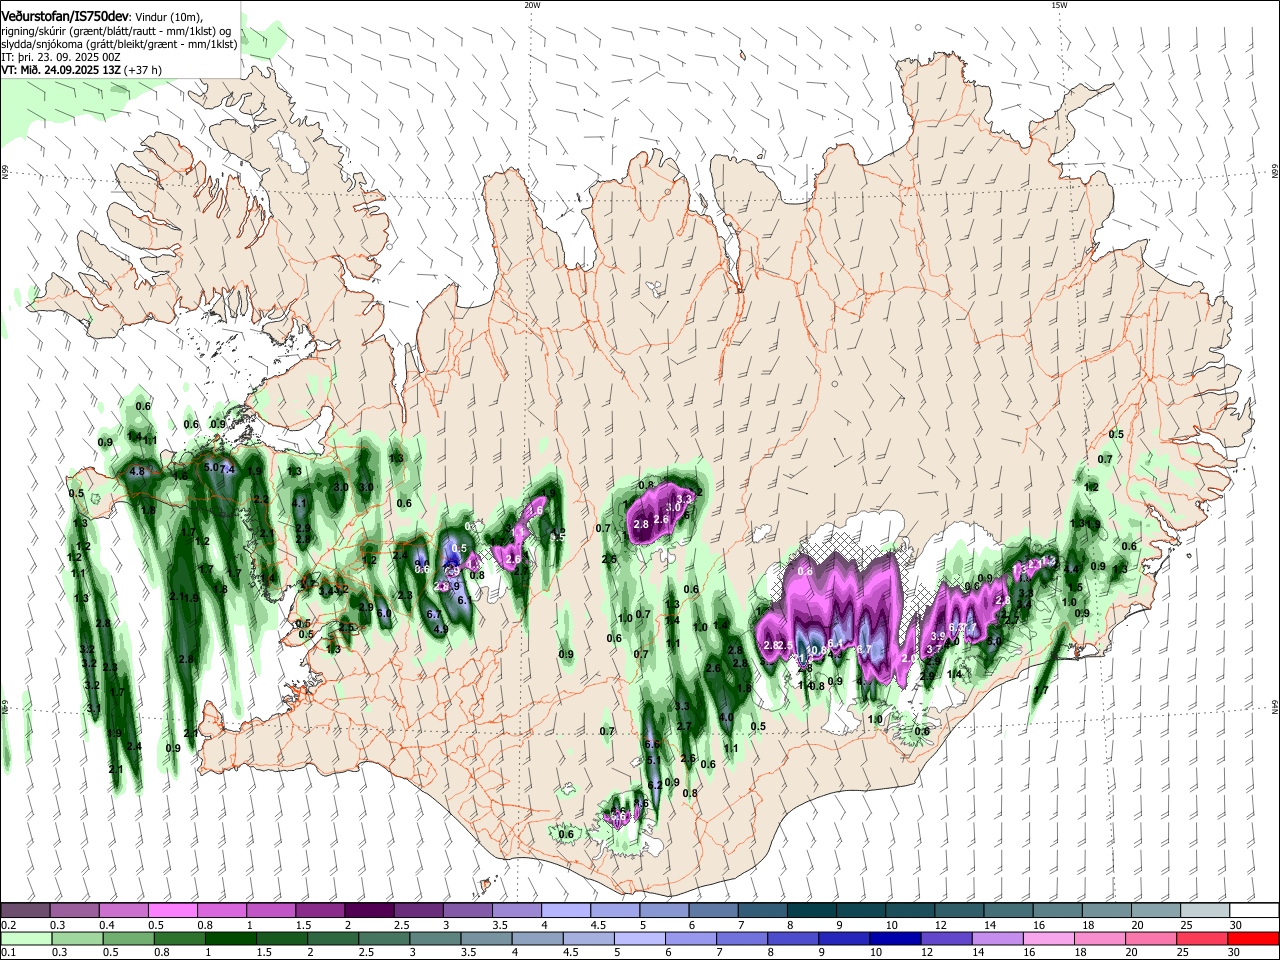
Task: Select the darkest purple swatch between 2 and 2.5
Action: [x=369, y=910]
